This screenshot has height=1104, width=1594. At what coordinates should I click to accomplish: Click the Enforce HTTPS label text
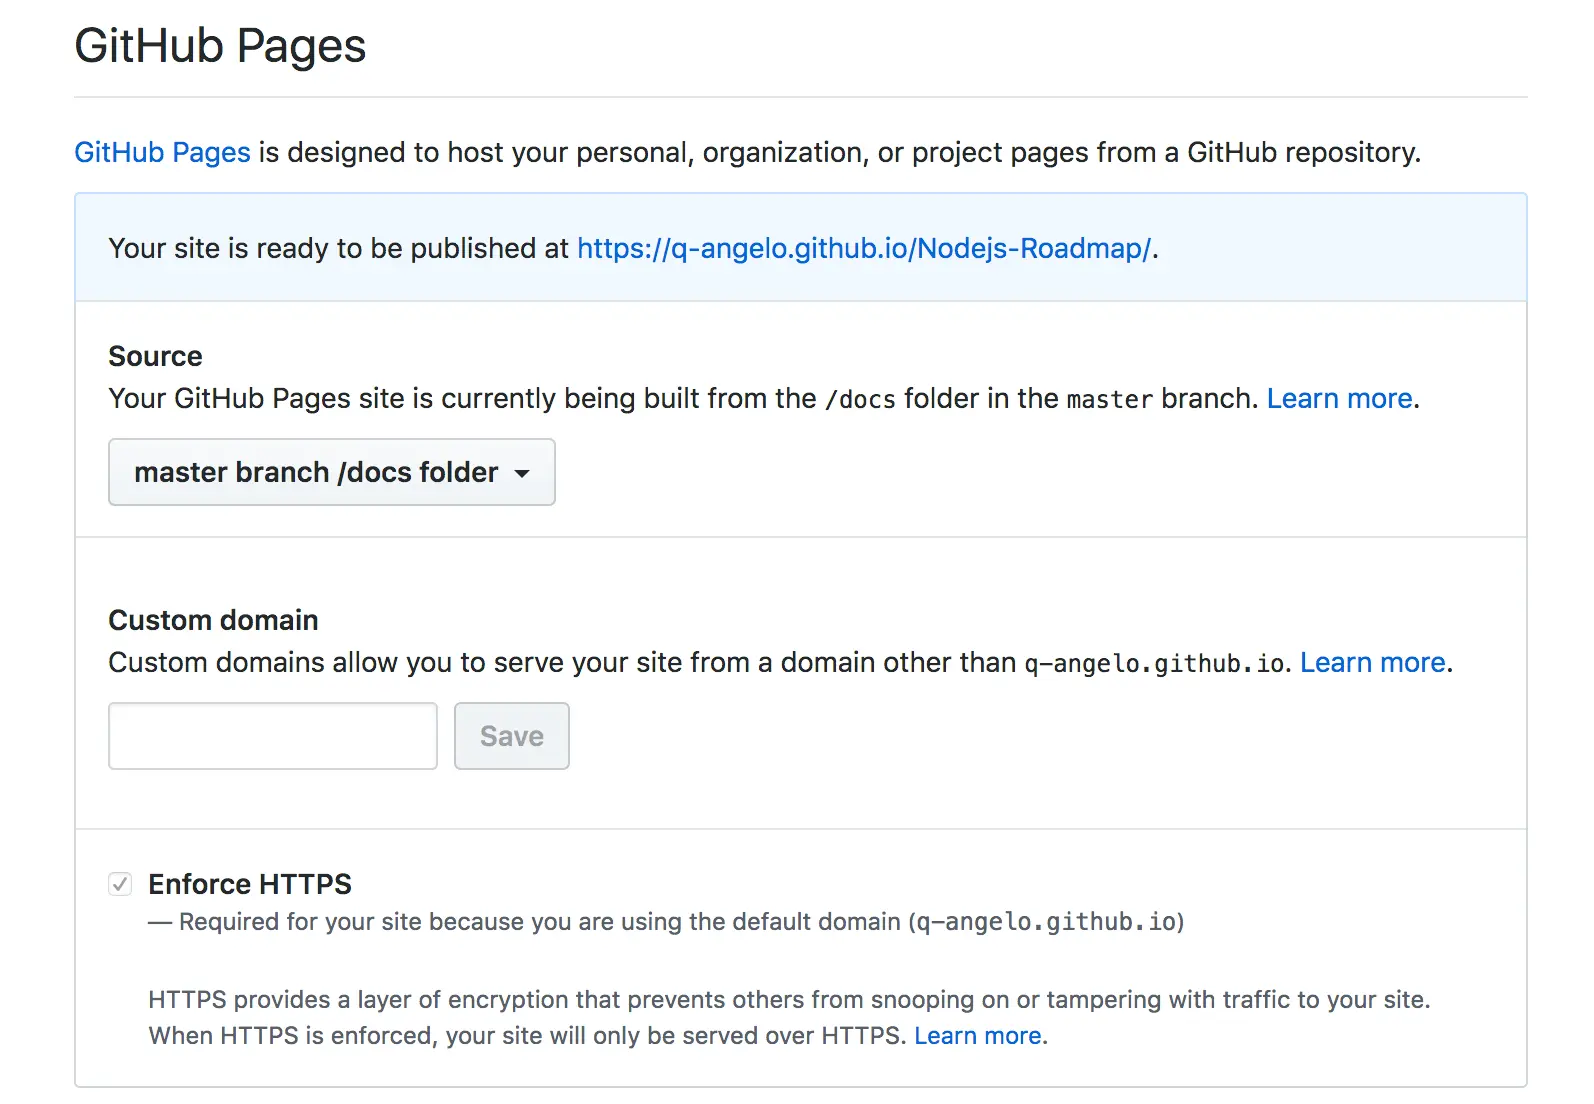[250, 884]
